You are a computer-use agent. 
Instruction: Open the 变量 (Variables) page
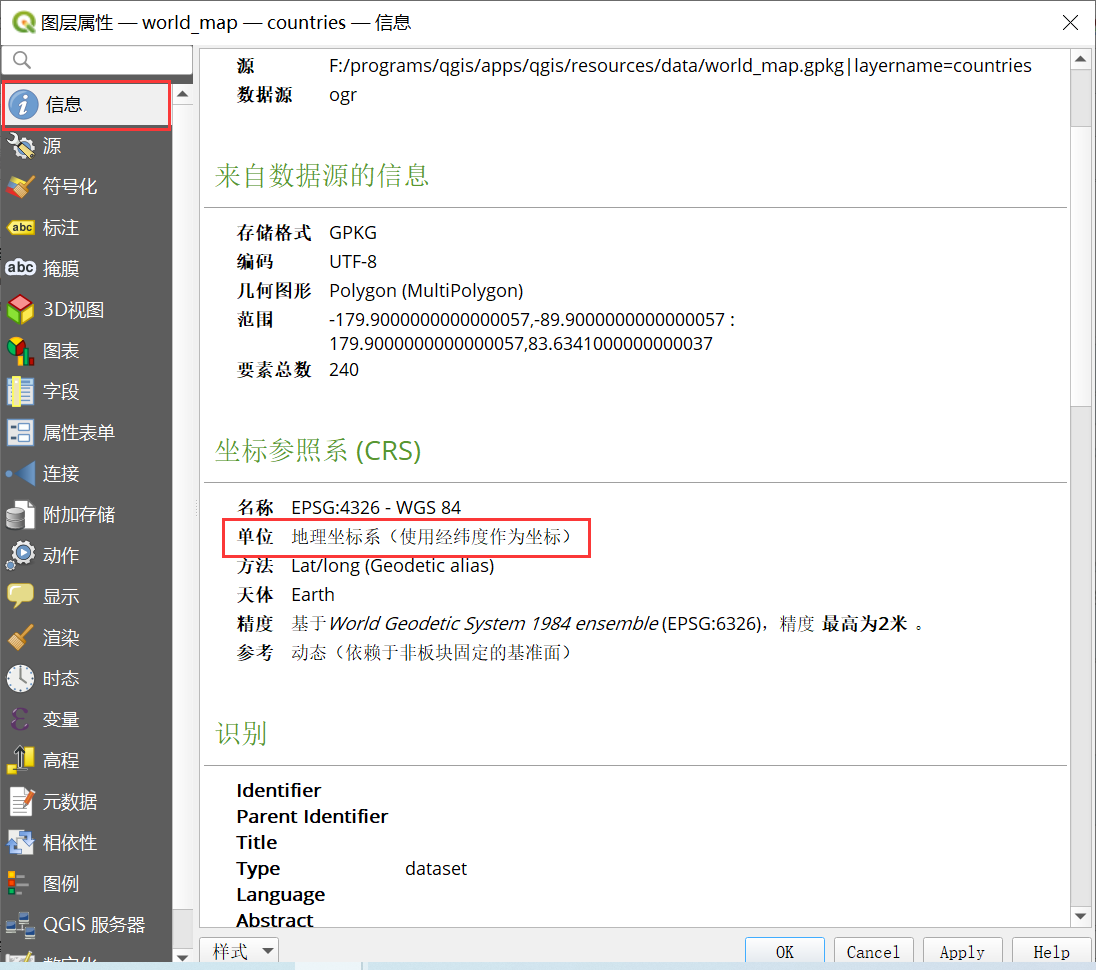(x=87, y=720)
